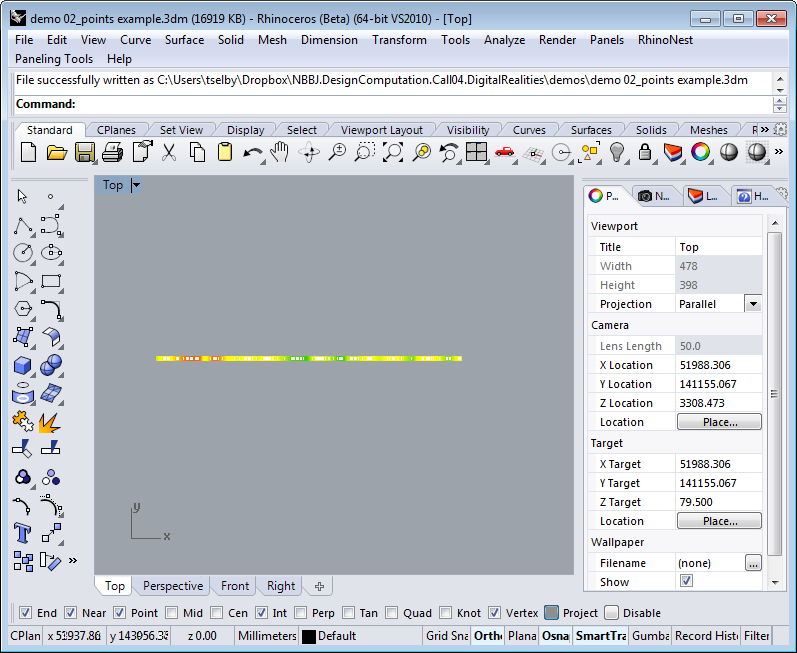Open the Analyze menu

pyautogui.click(x=504, y=40)
